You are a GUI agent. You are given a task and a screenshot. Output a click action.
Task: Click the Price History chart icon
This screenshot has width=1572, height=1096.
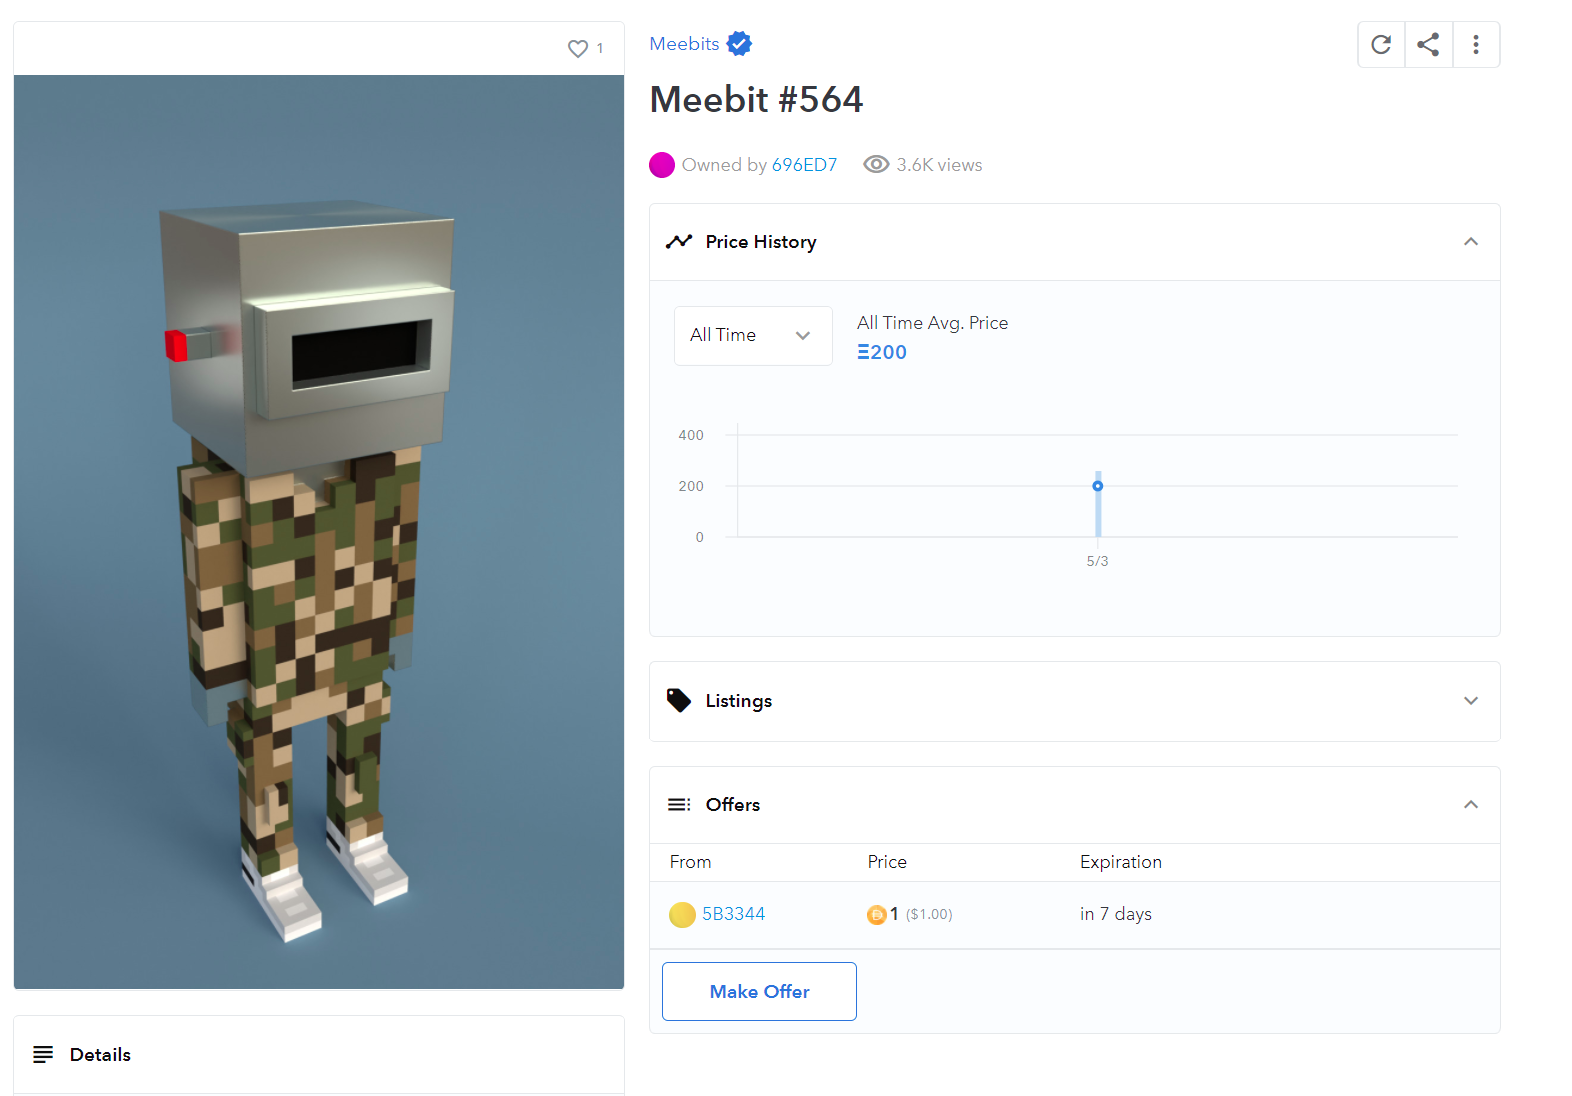pos(679,242)
